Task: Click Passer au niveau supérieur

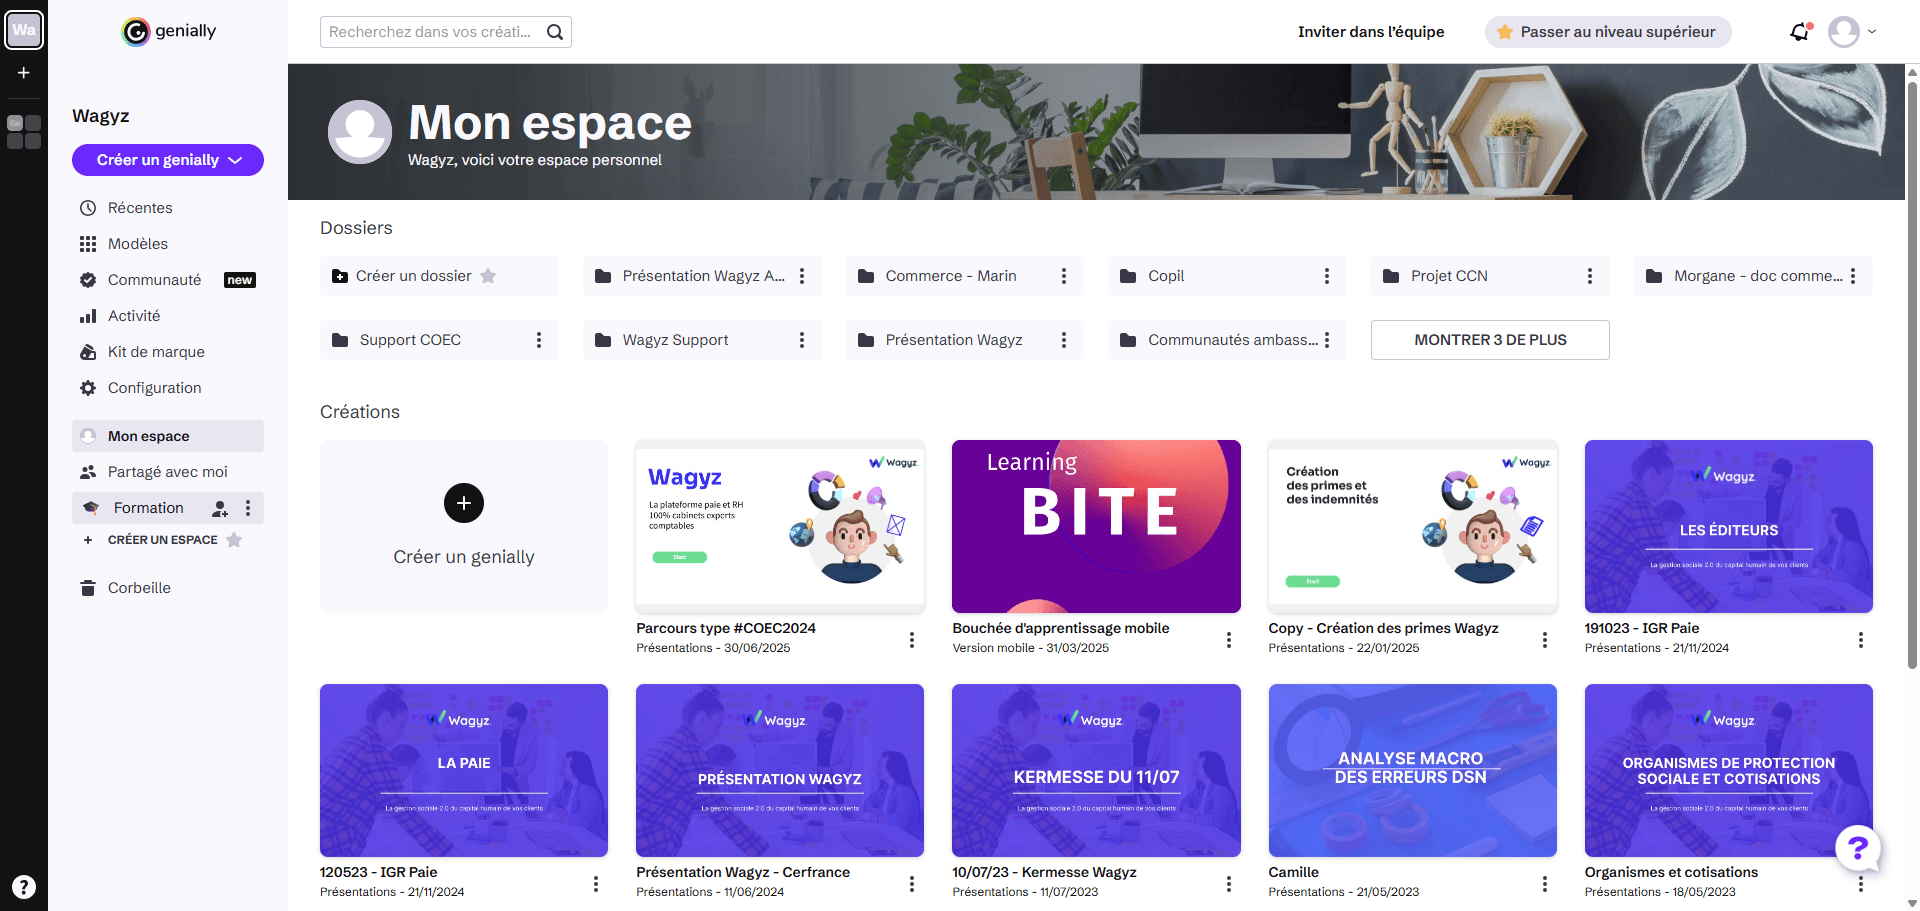Action: (x=1608, y=32)
